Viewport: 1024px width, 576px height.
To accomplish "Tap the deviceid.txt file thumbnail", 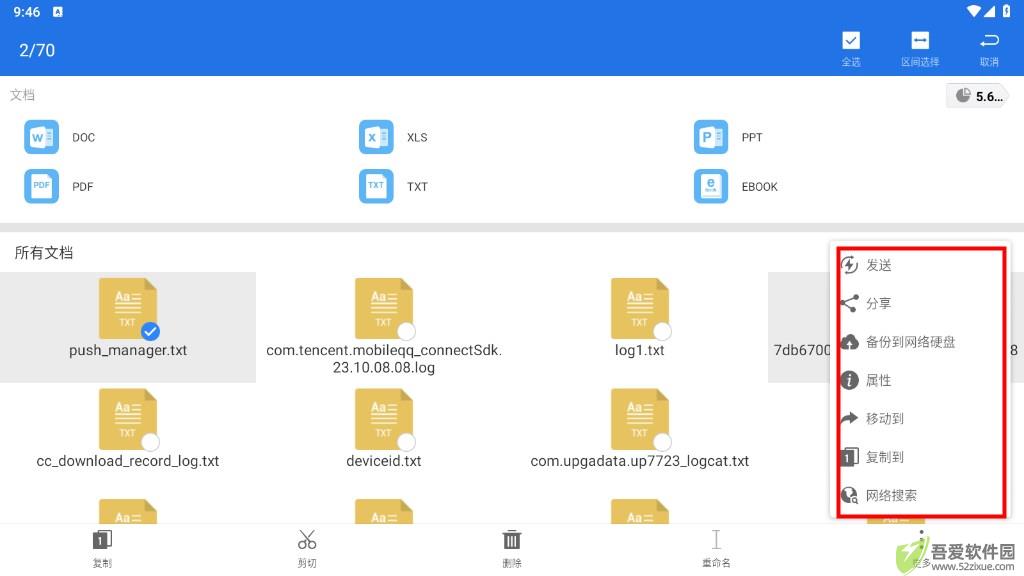I will point(383,419).
